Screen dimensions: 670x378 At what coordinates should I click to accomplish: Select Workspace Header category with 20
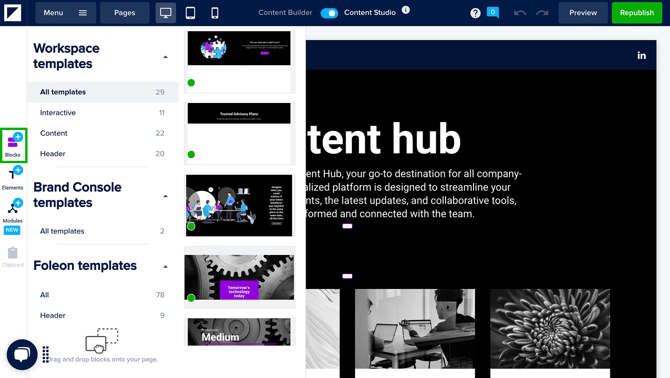(103, 153)
